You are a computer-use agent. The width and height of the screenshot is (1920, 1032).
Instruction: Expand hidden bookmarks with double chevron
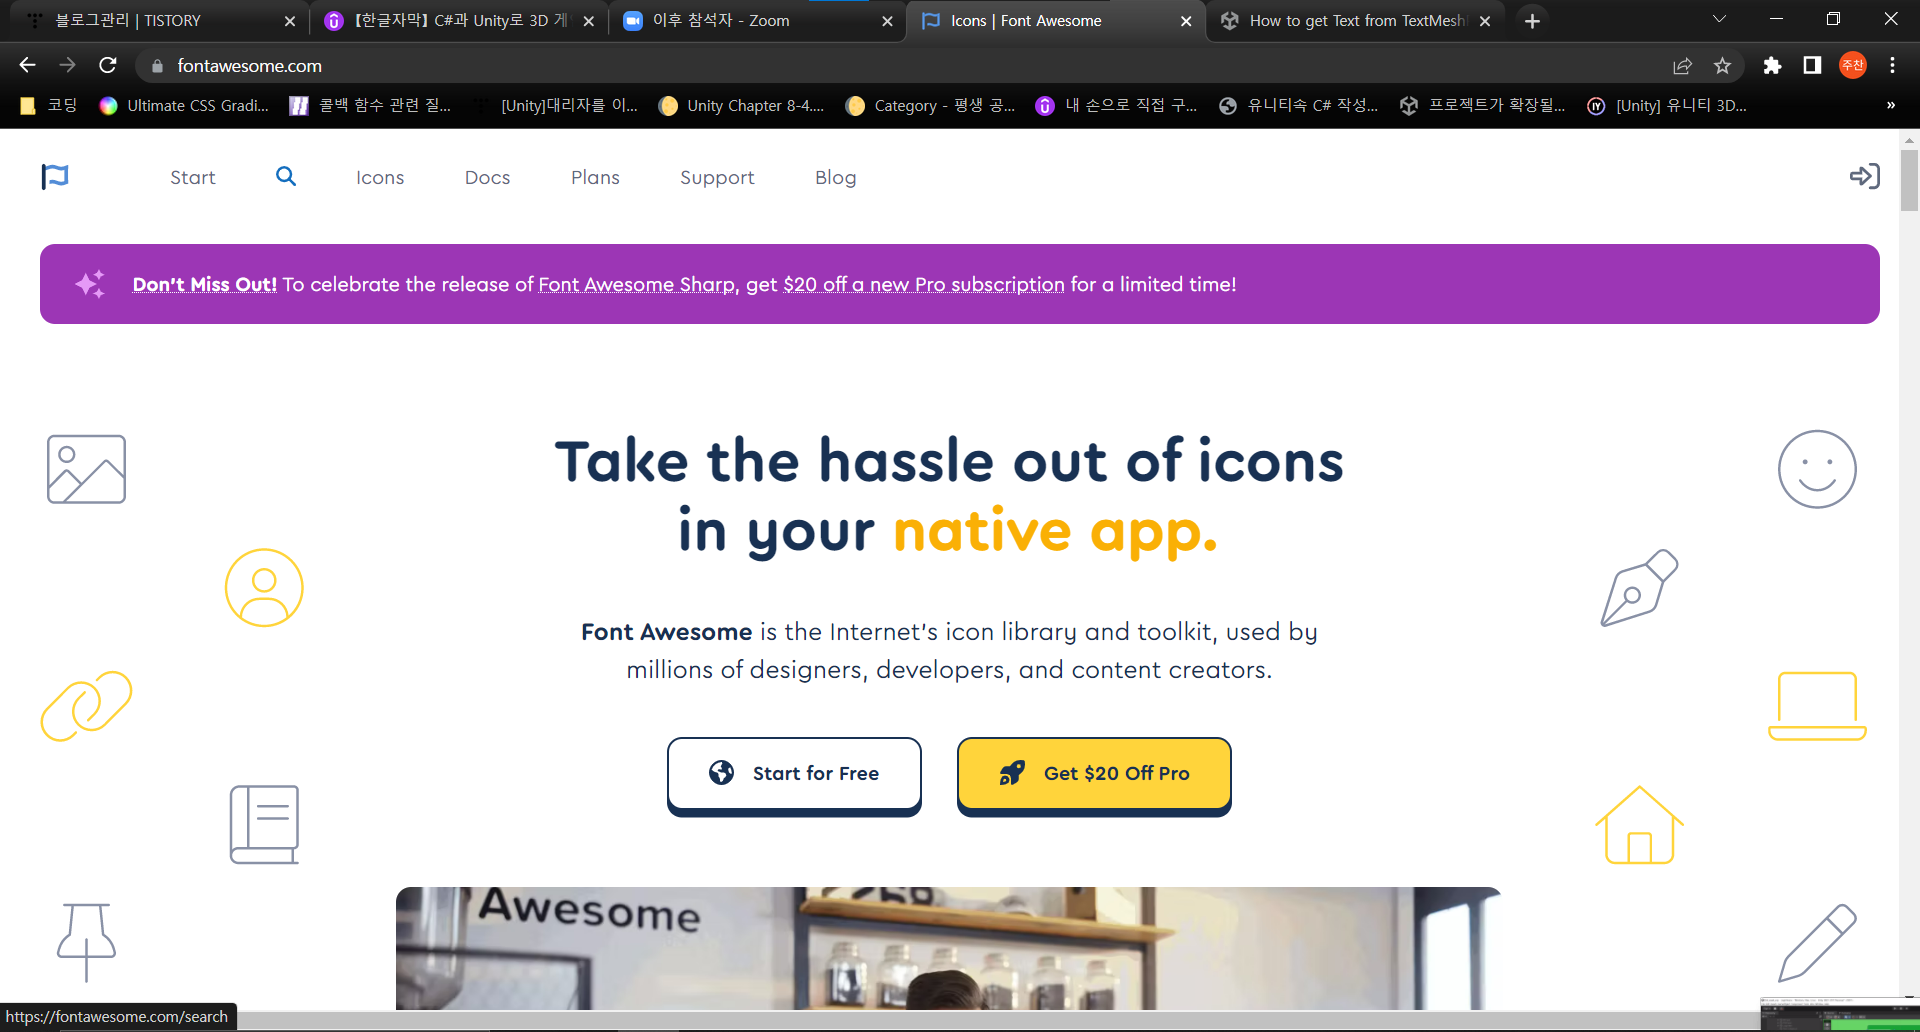coord(1890,105)
